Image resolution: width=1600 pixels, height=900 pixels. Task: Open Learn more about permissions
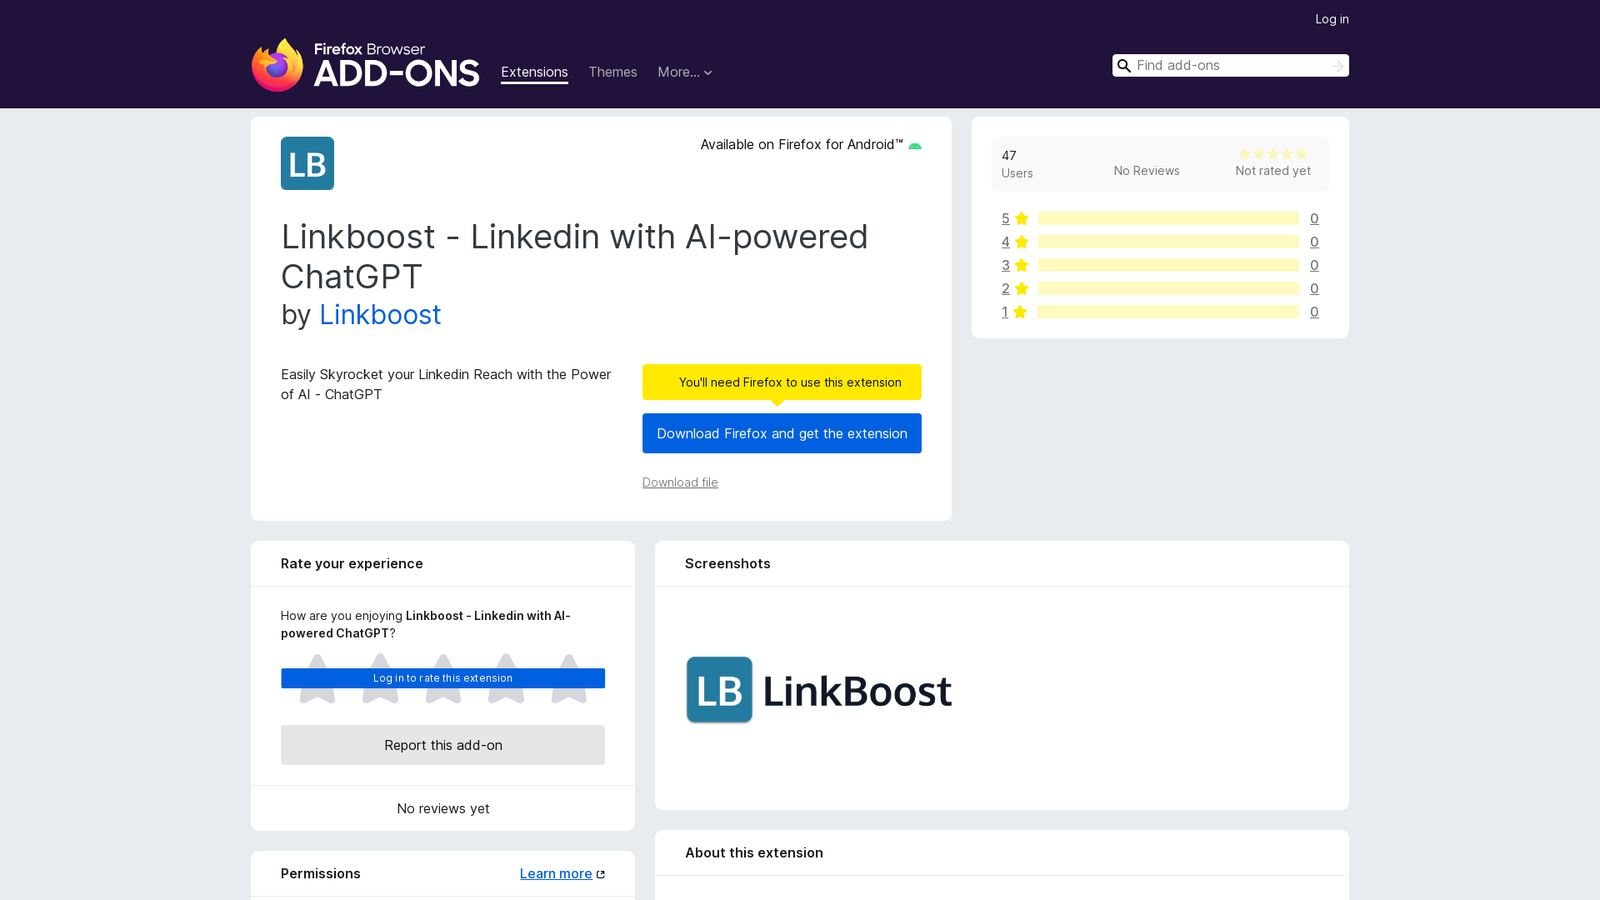click(x=556, y=874)
